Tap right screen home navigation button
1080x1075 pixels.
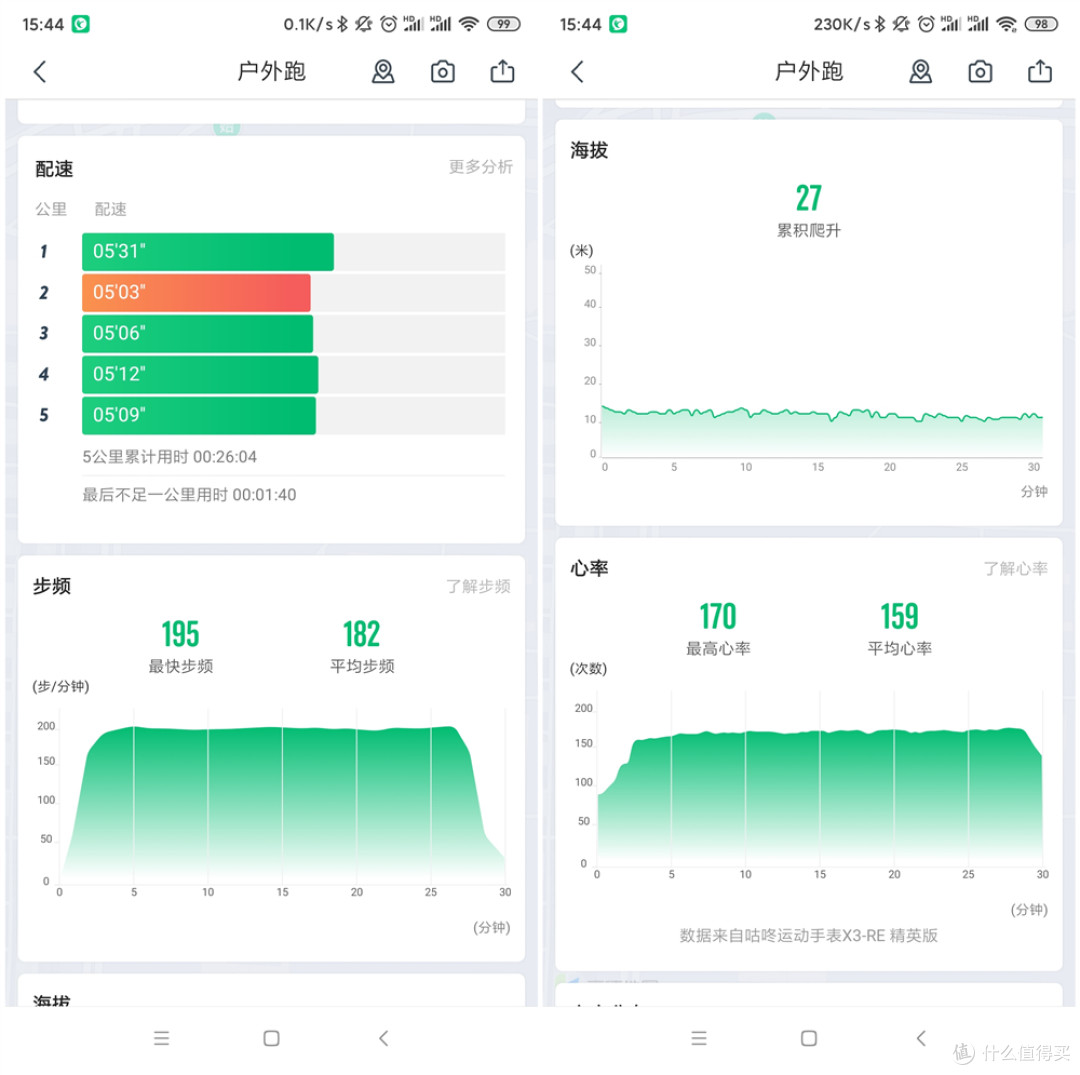tap(809, 1038)
